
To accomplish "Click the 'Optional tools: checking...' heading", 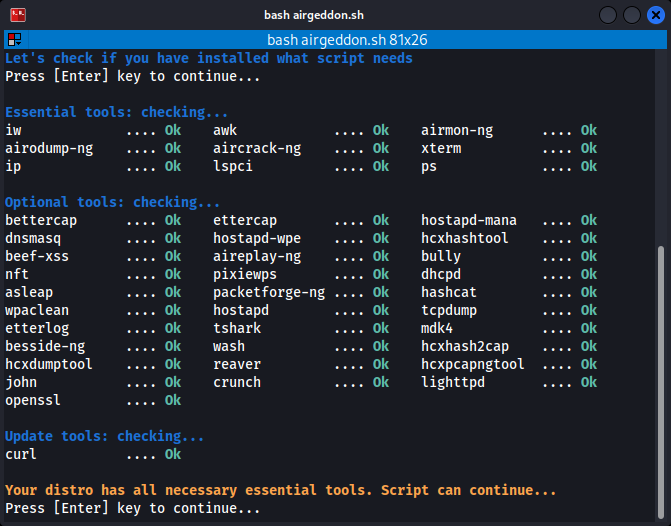I will point(113,202).
